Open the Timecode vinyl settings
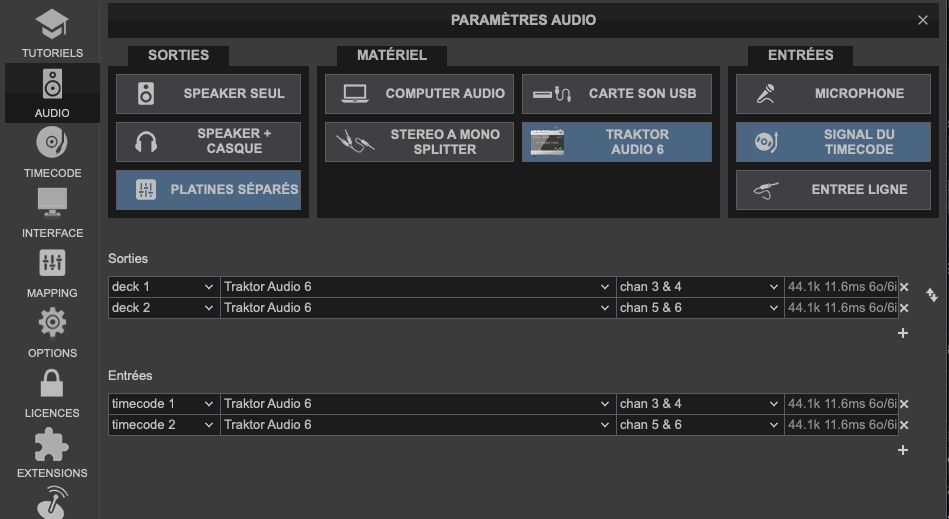This screenshot has width=949, height=519. pos(52,152)
